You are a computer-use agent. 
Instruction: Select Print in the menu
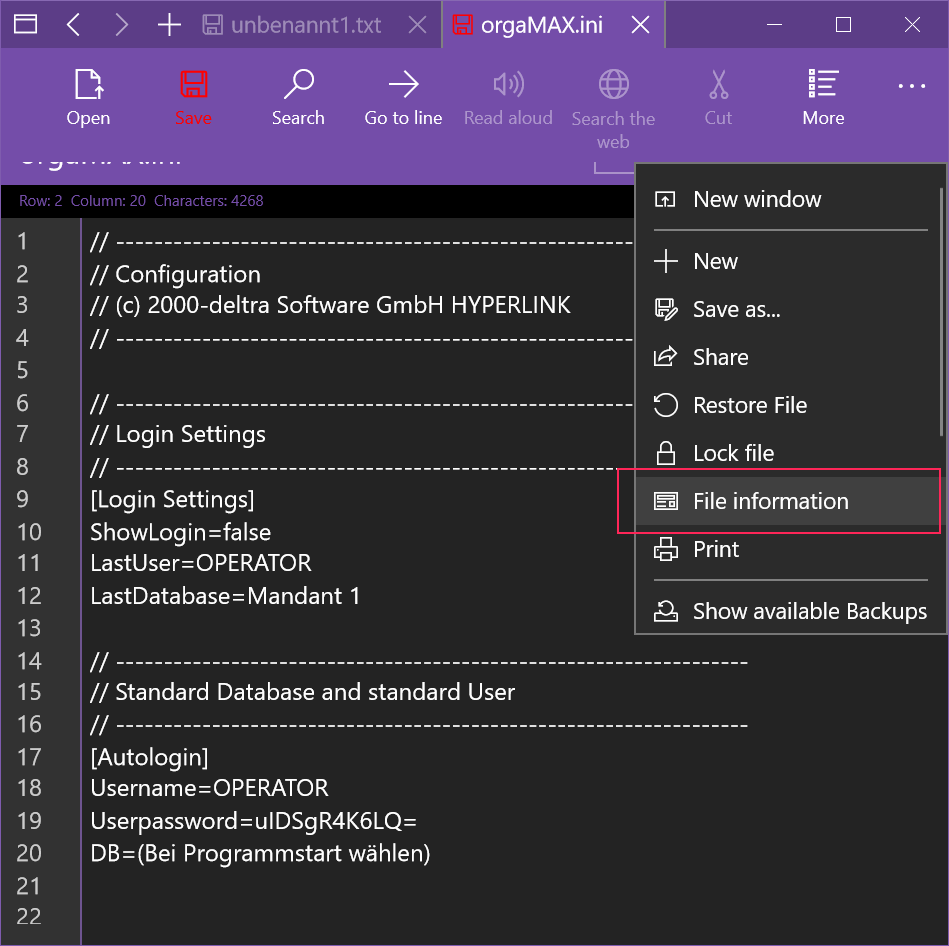[x=790, y=549]
